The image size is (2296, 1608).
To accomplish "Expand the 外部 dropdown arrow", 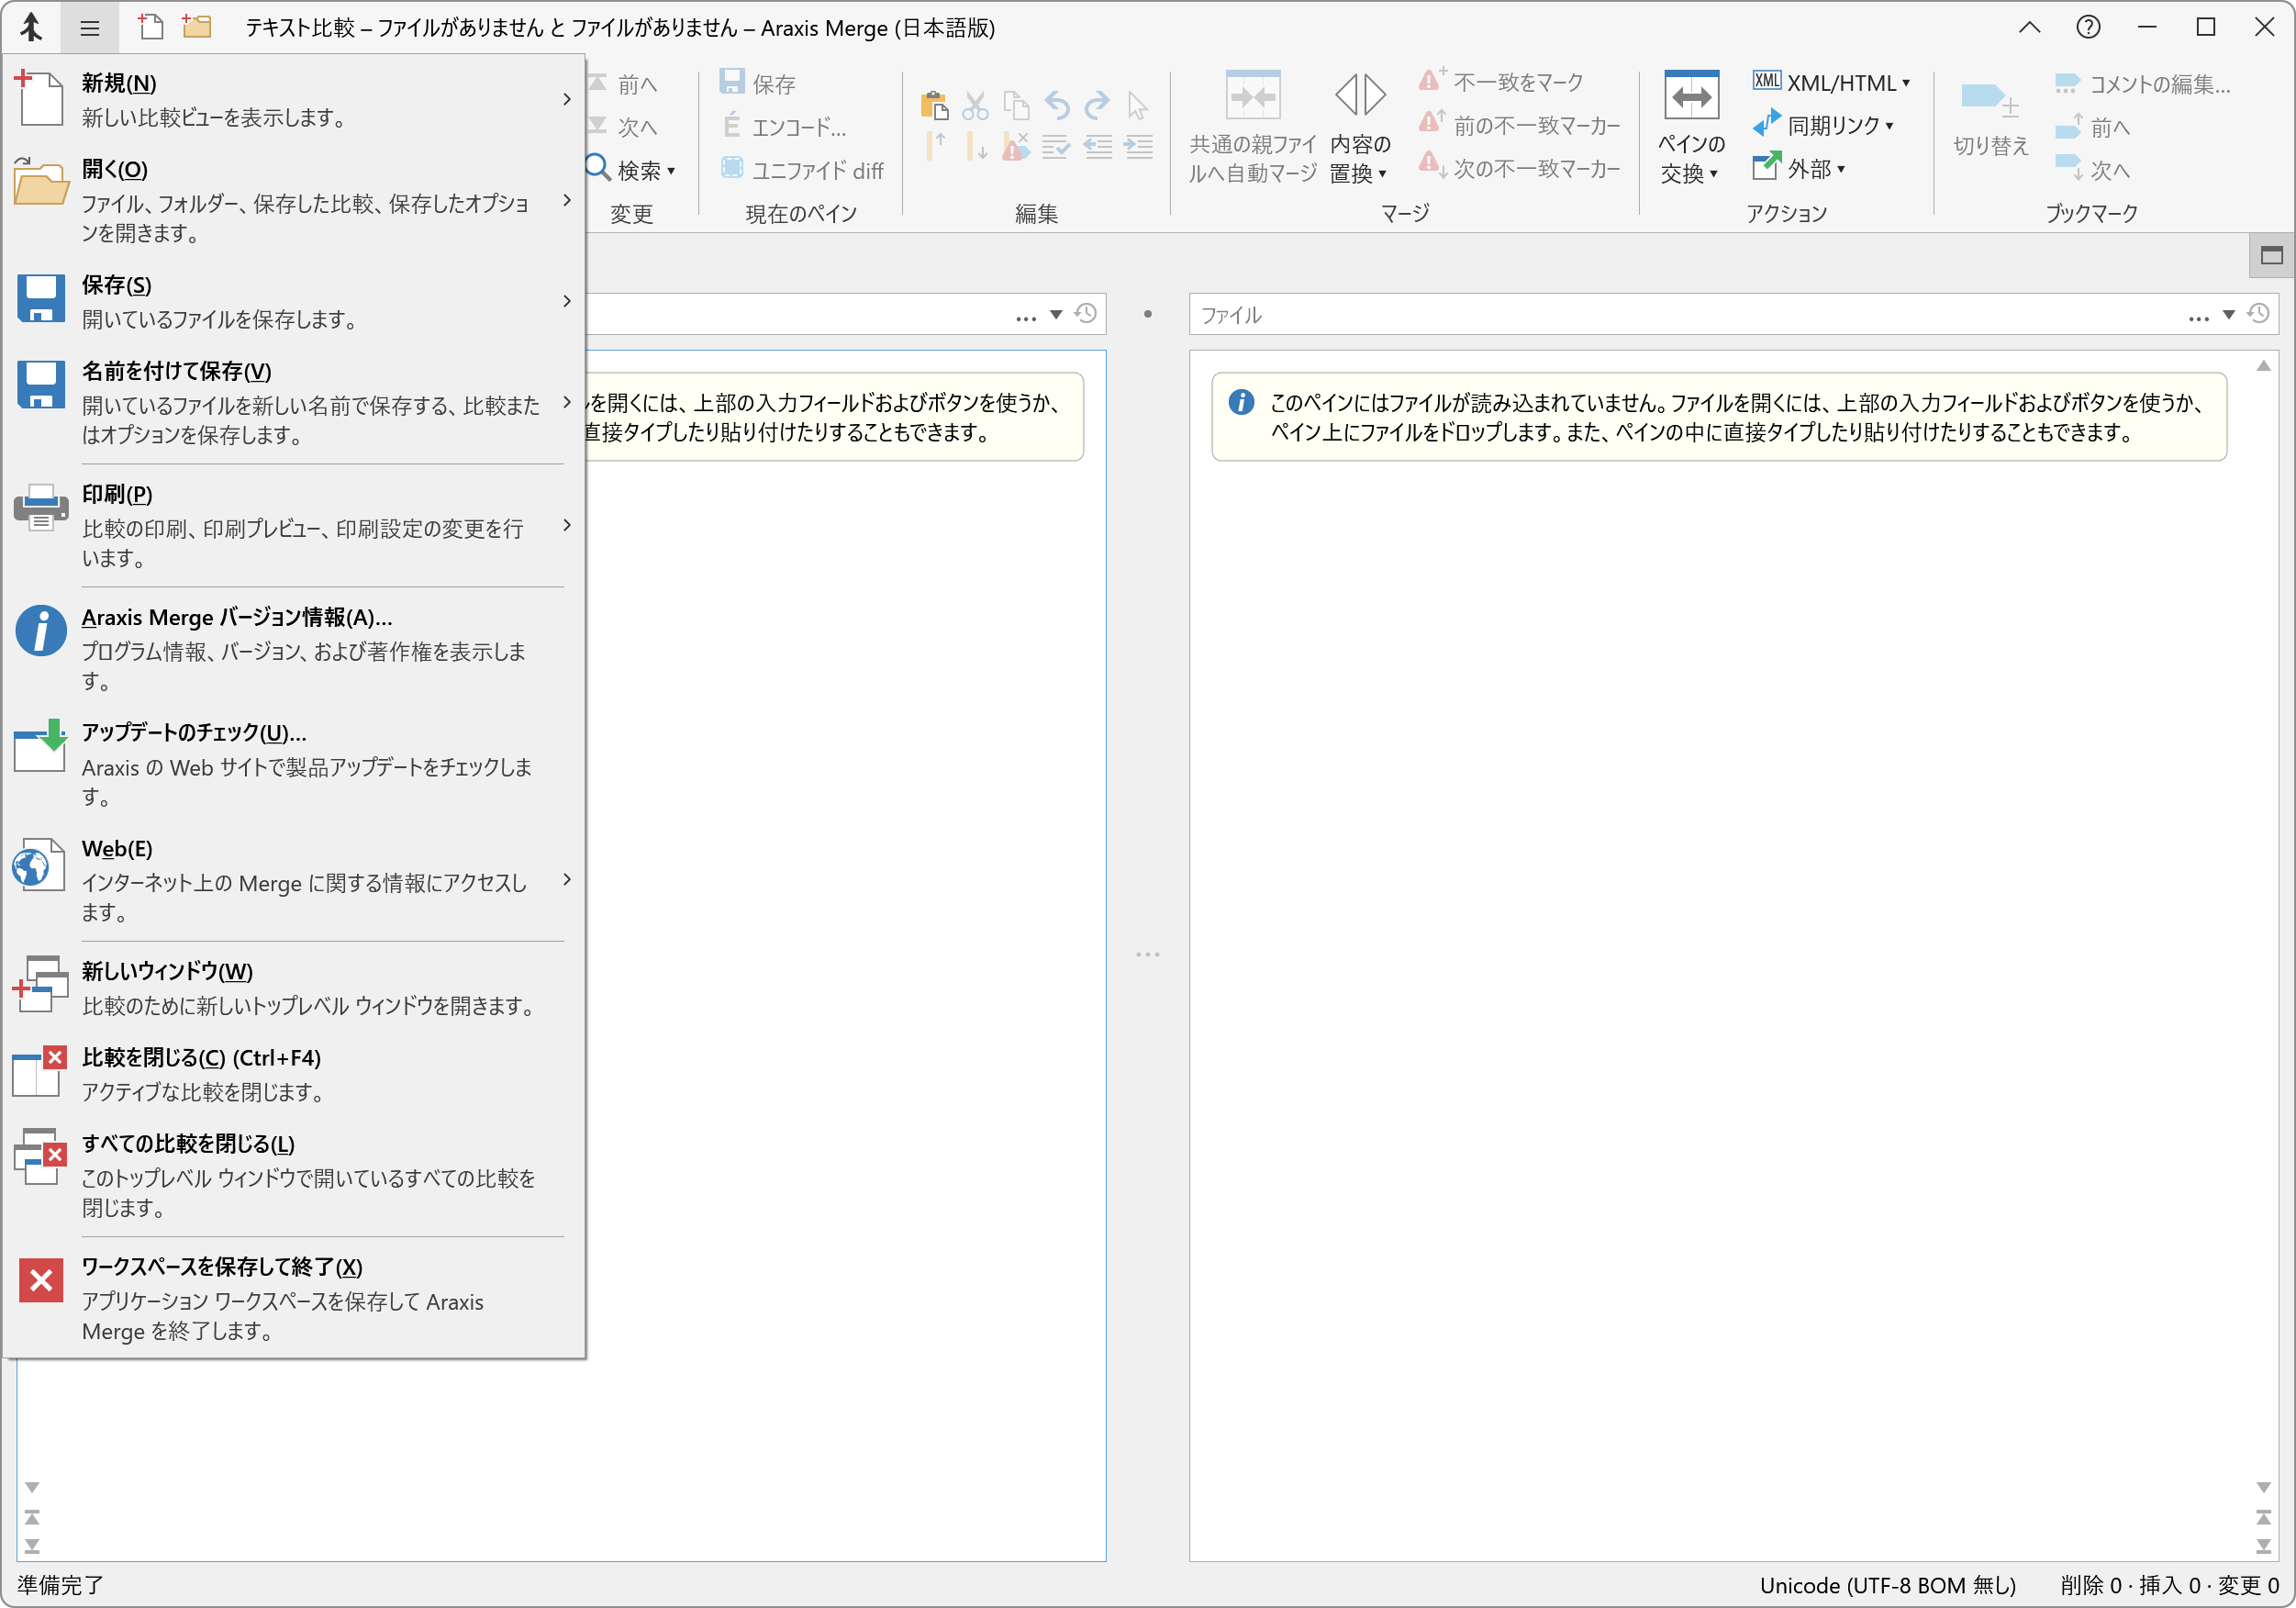I will (1841, 169).
